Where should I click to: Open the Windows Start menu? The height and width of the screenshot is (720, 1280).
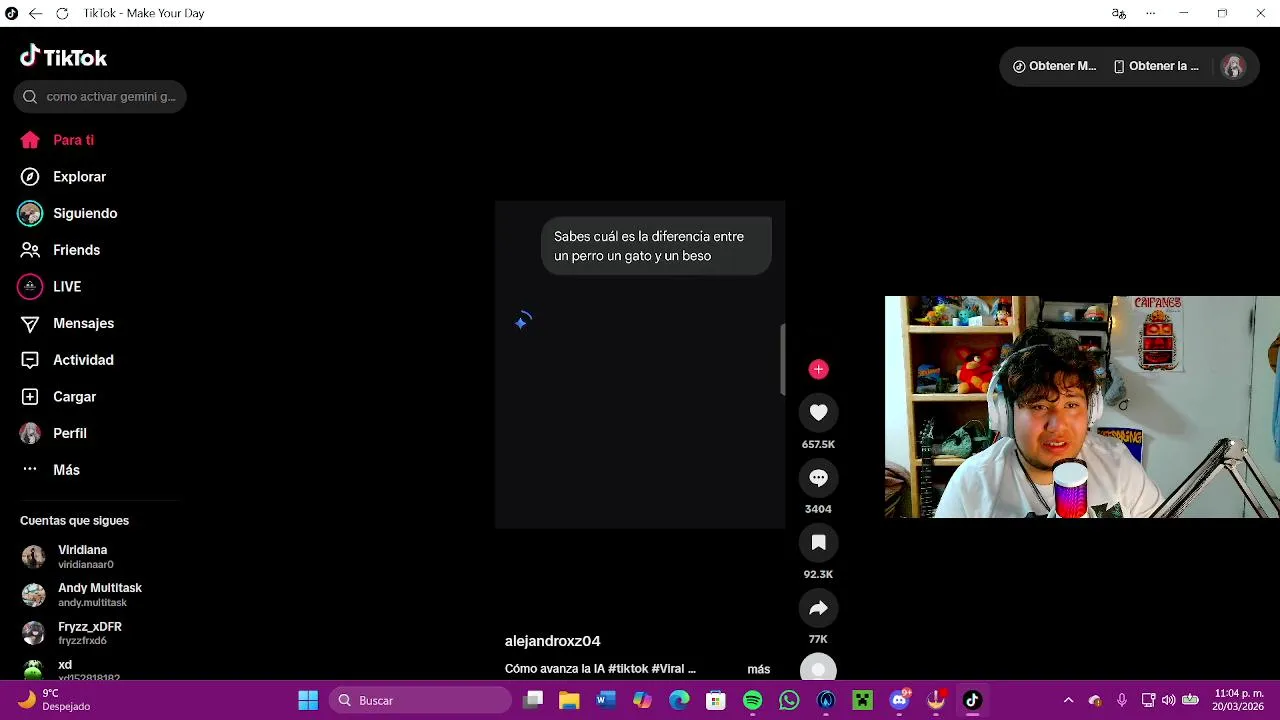coord(308,700)
